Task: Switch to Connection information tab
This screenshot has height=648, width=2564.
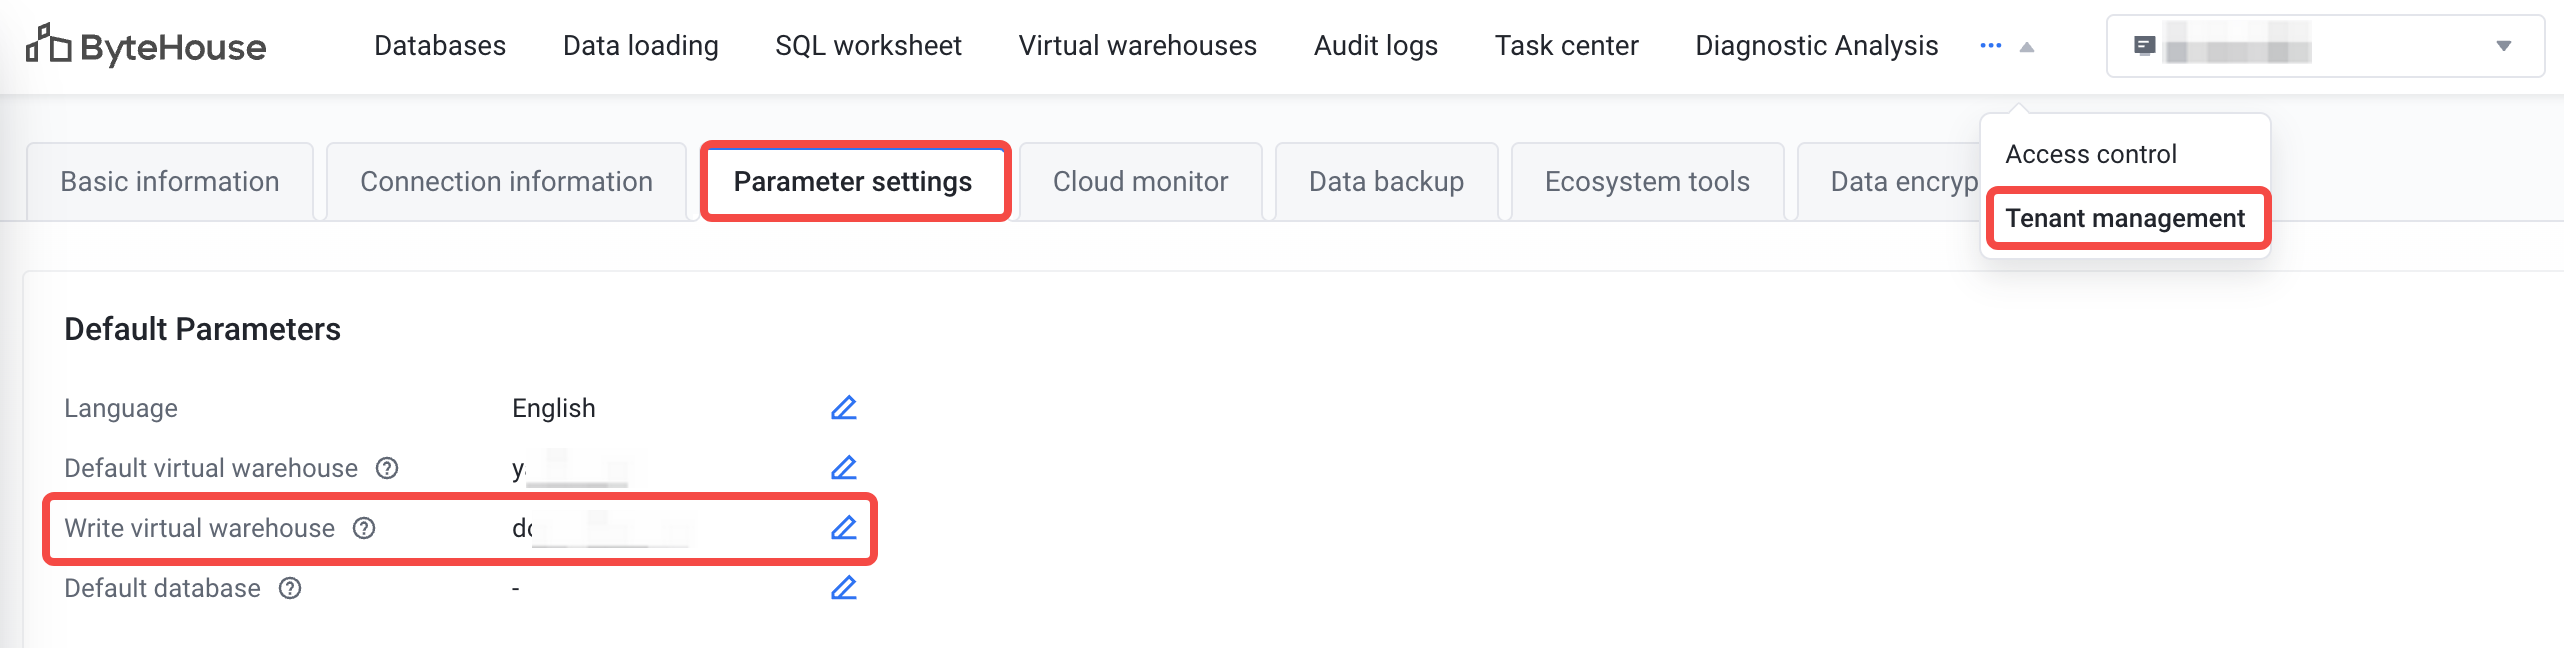Action: pos(506,182)
